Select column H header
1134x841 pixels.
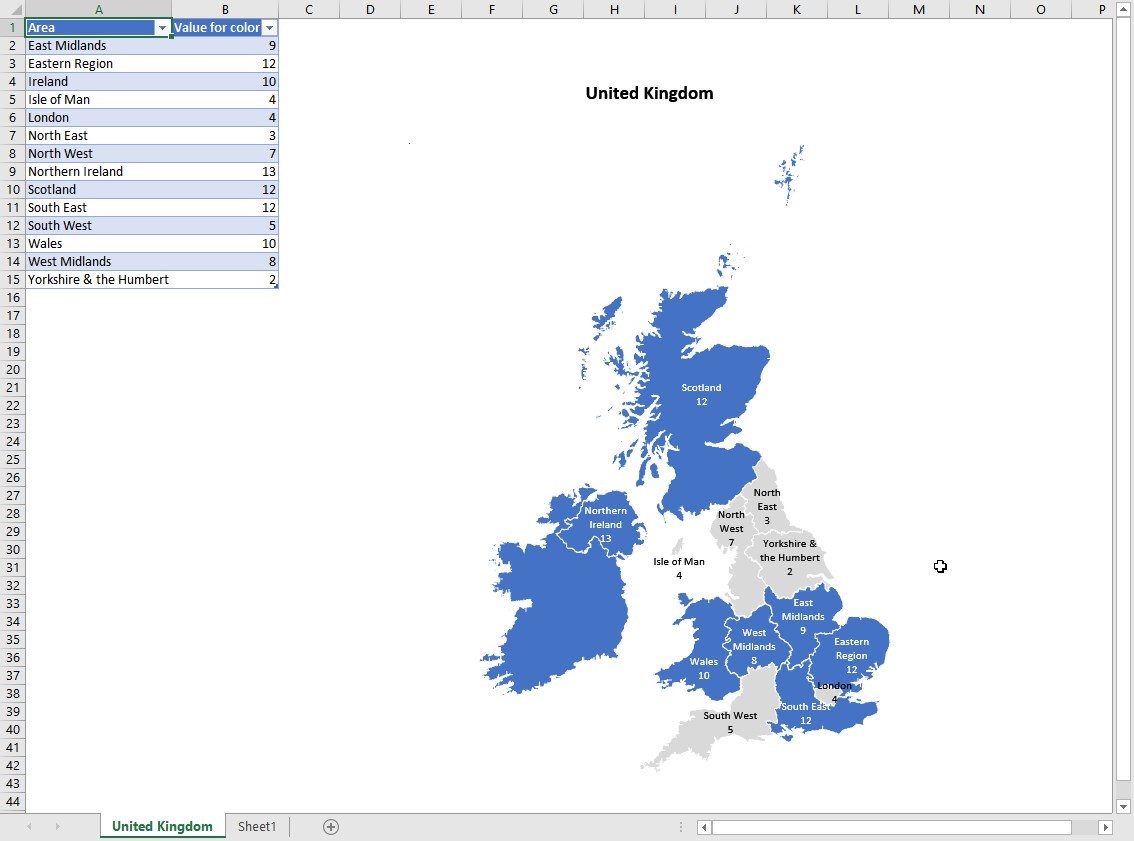coord(614,9)
